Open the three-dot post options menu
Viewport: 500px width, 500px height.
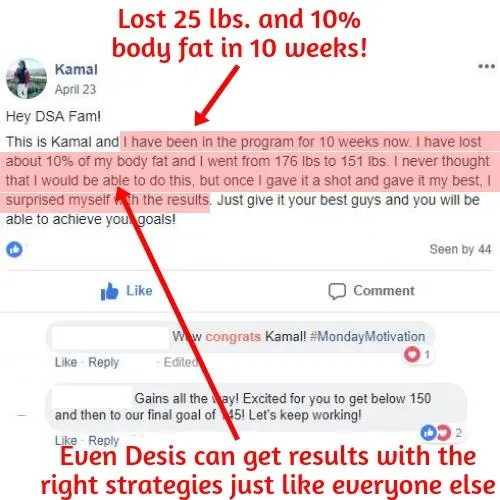[486, 66]
